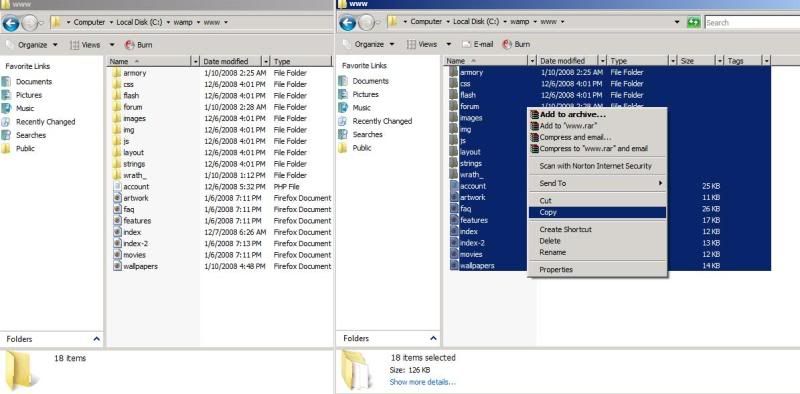The height and width of the screenshot is (394, 800).
Task: Click Computer breadcrumb in left address bar
Action: click(x=89, y=22)
